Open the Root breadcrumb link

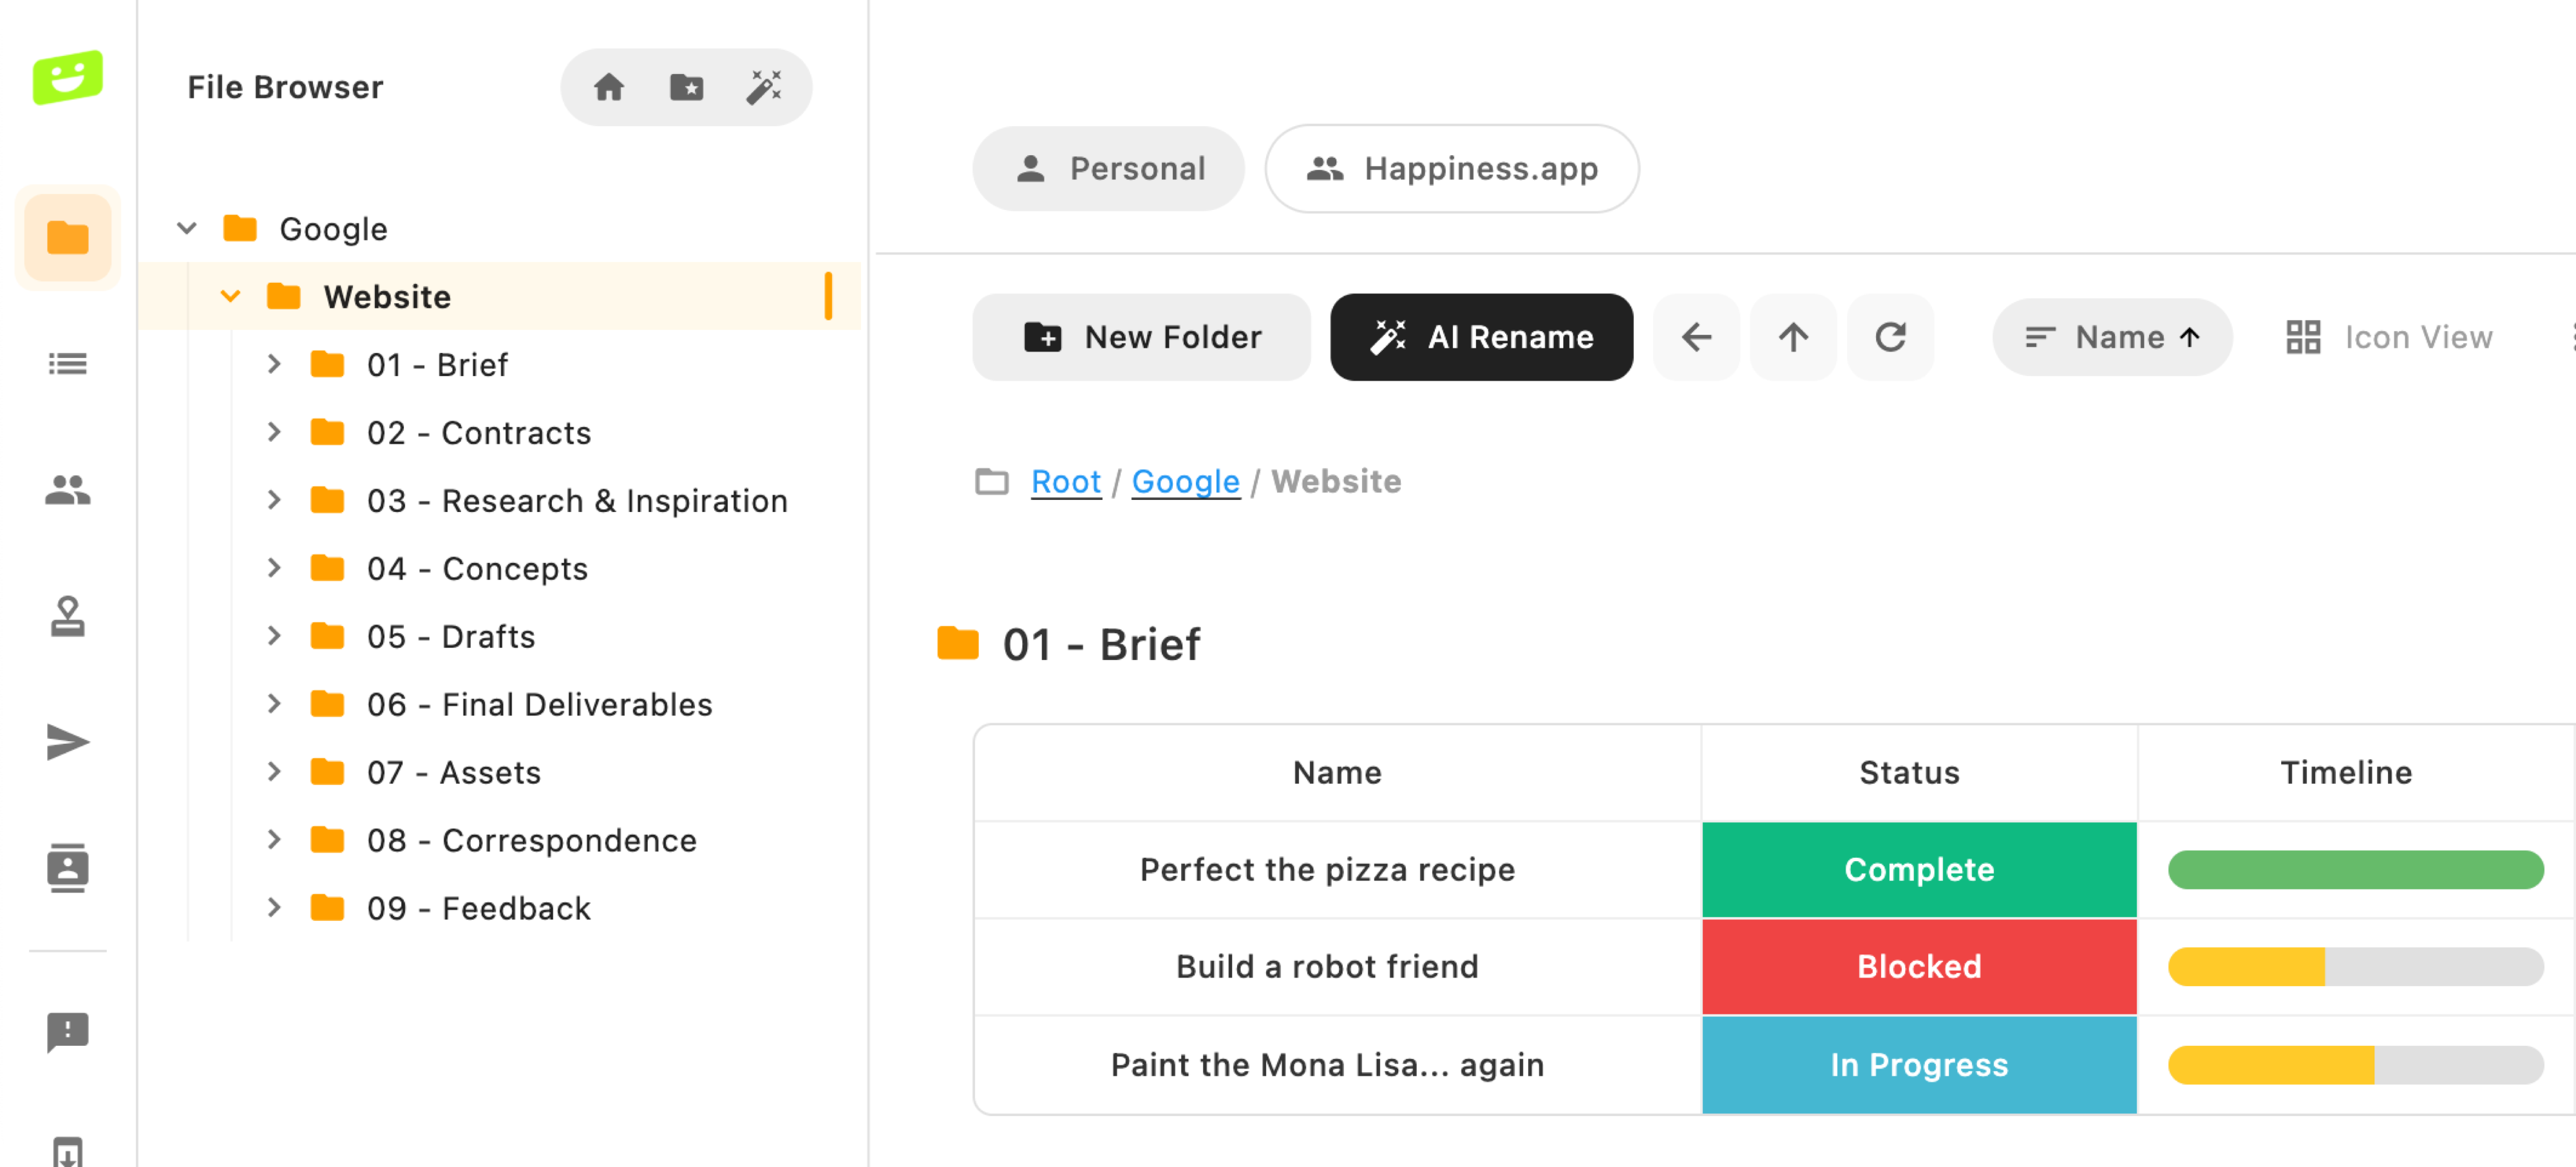pos(1065,481)
